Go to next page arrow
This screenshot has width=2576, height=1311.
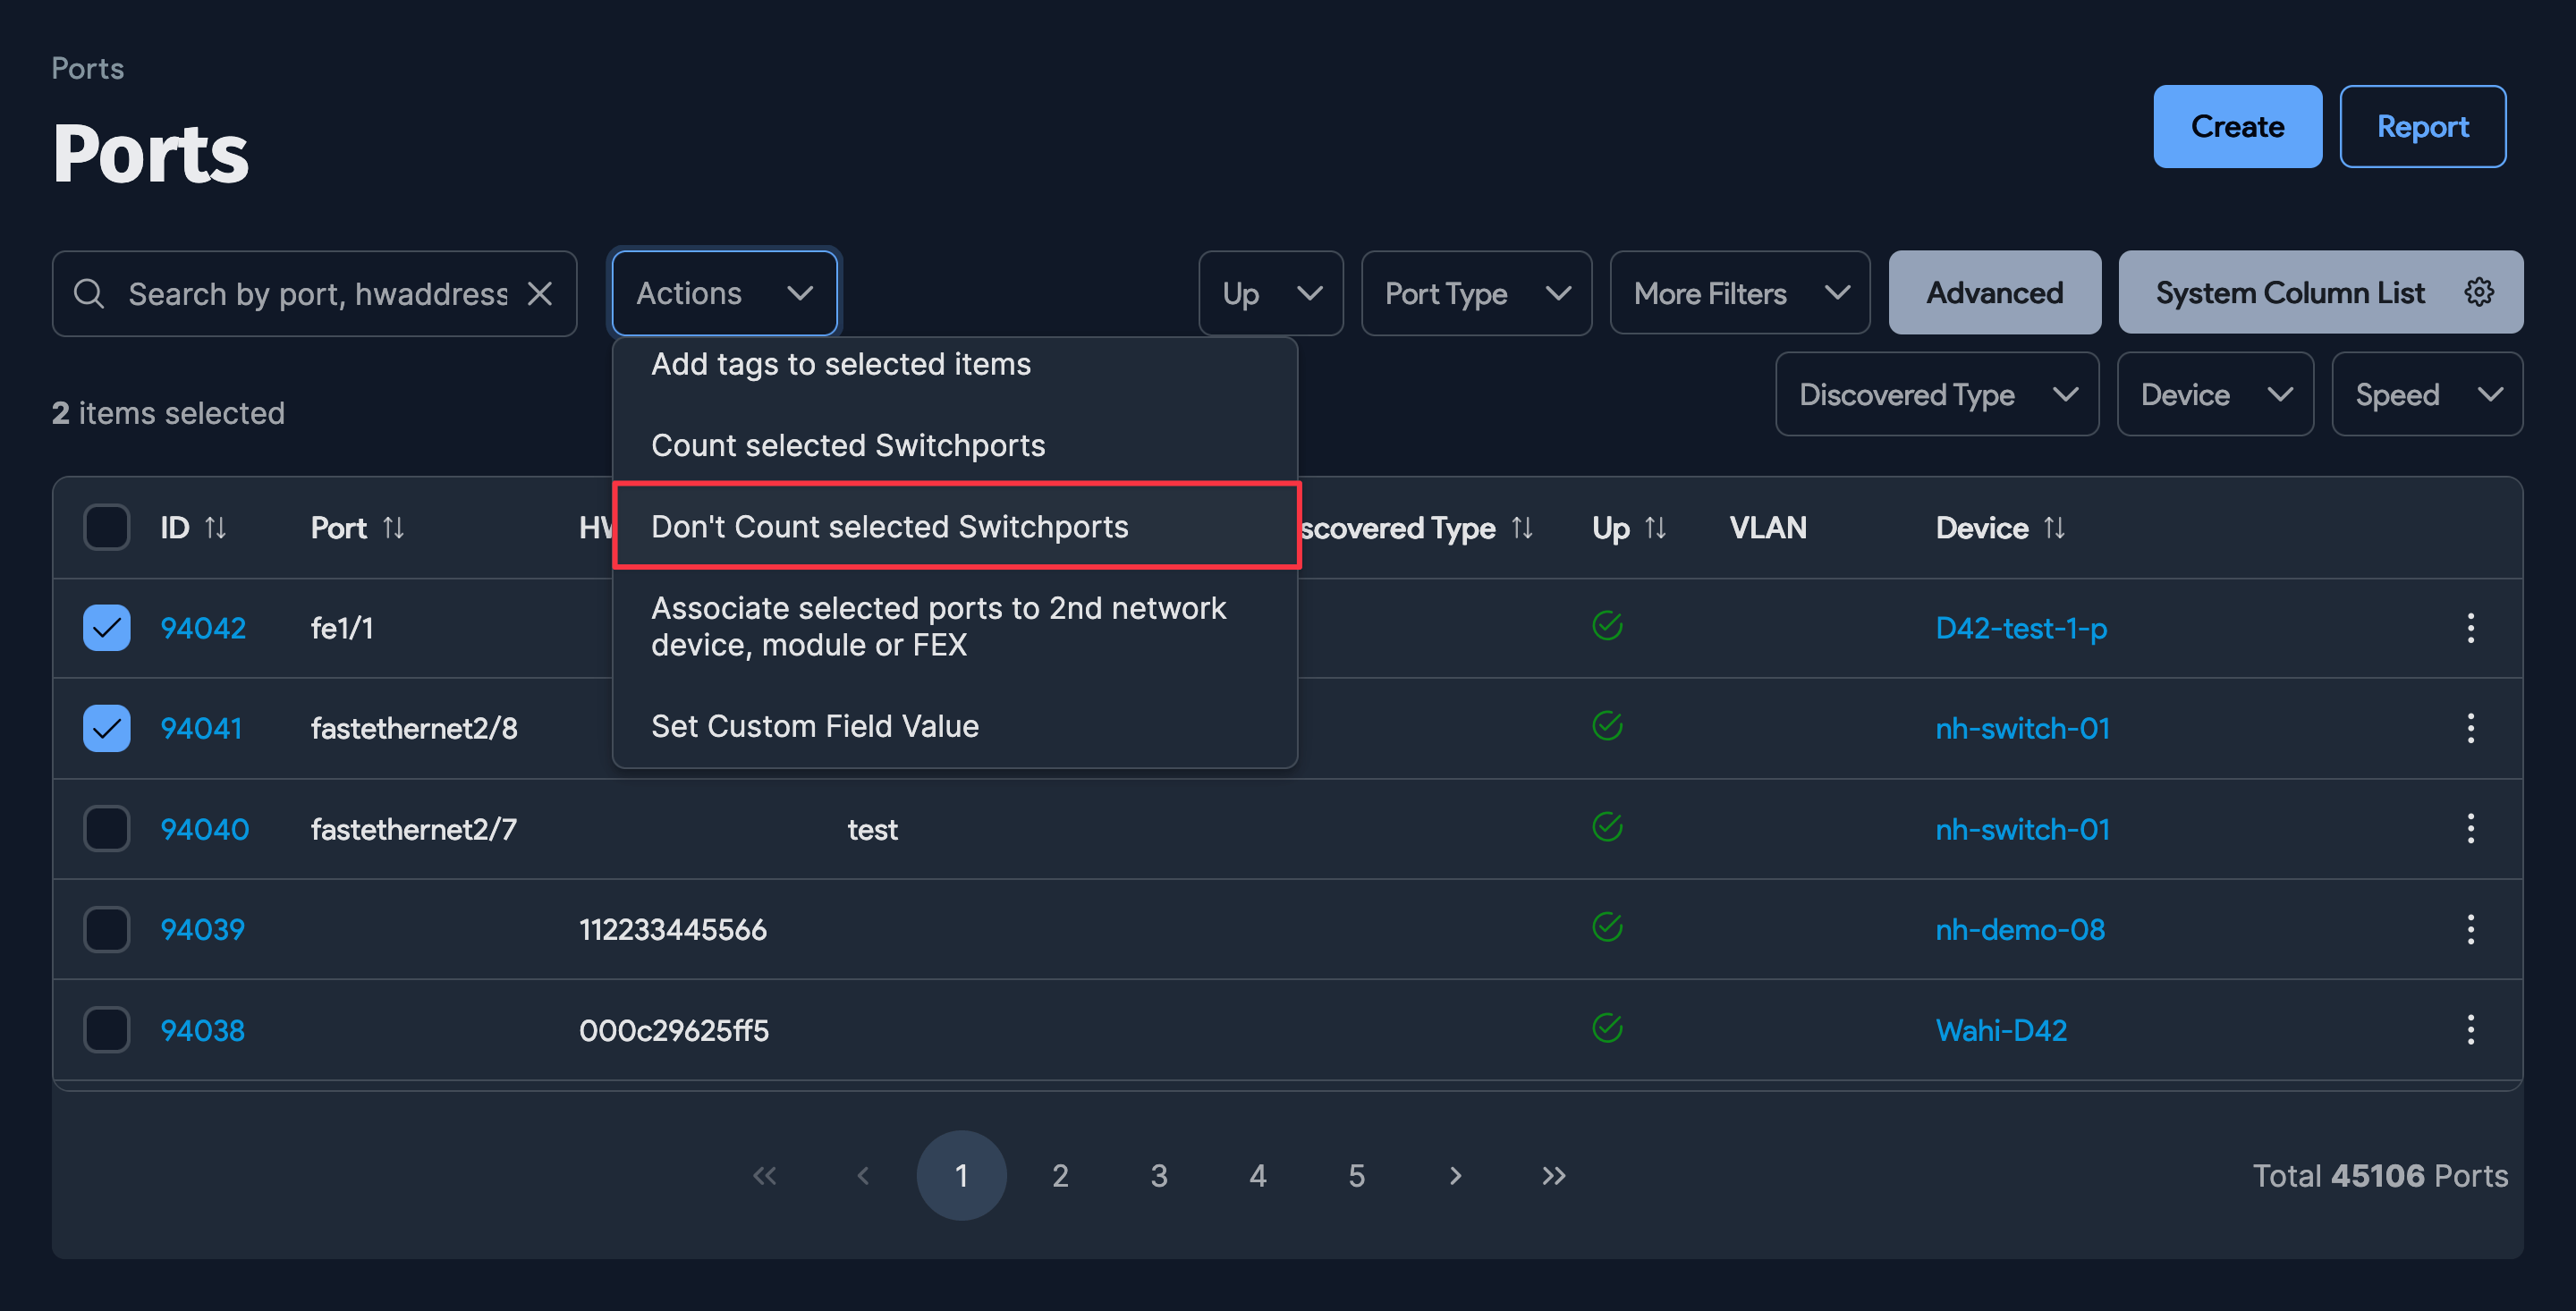[1455, 1175]
